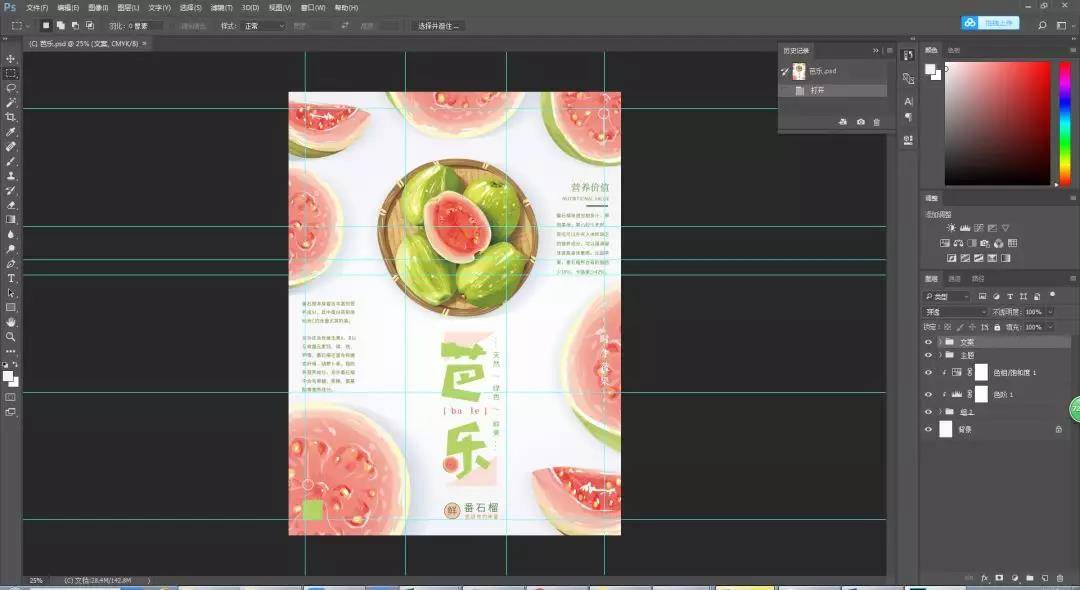Open the 样式 style dropdown in options bar
This screenshot has width=1080, height=590.
(x=263, y=25)
